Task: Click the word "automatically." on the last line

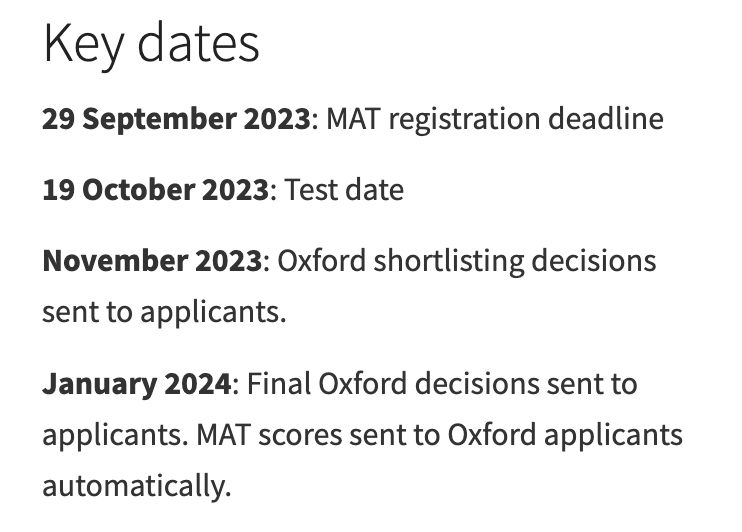Action: tap(136, 486)
